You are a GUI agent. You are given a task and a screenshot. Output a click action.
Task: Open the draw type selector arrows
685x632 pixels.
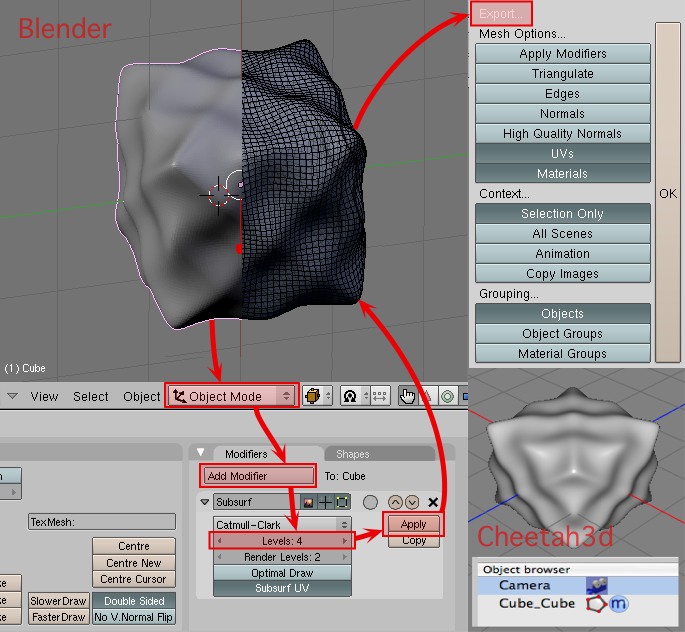click(328, 397)
